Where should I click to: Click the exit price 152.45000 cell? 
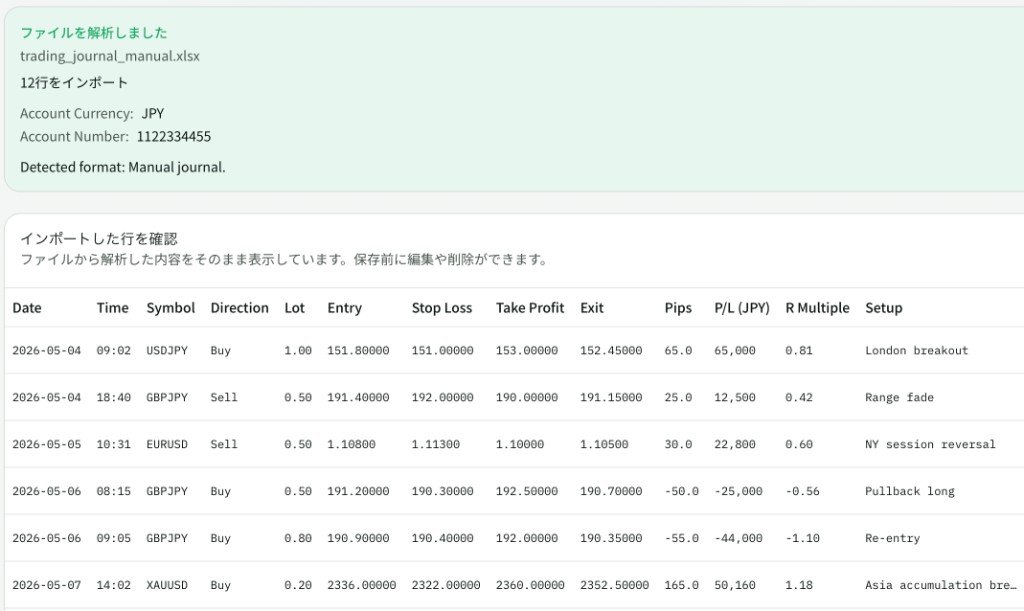click(611, 351)
